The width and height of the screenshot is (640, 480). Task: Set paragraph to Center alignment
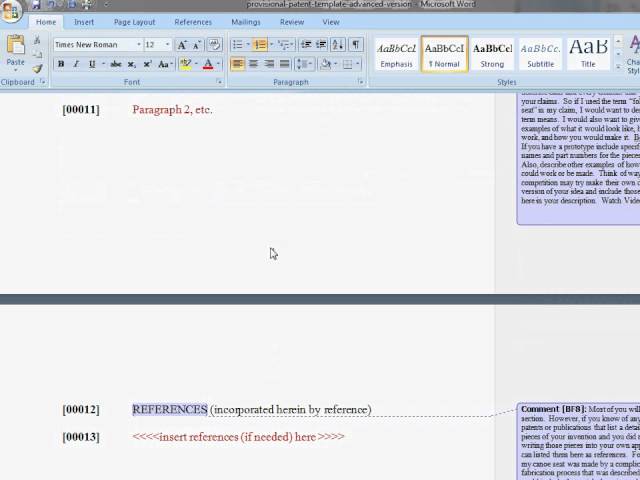253,64
